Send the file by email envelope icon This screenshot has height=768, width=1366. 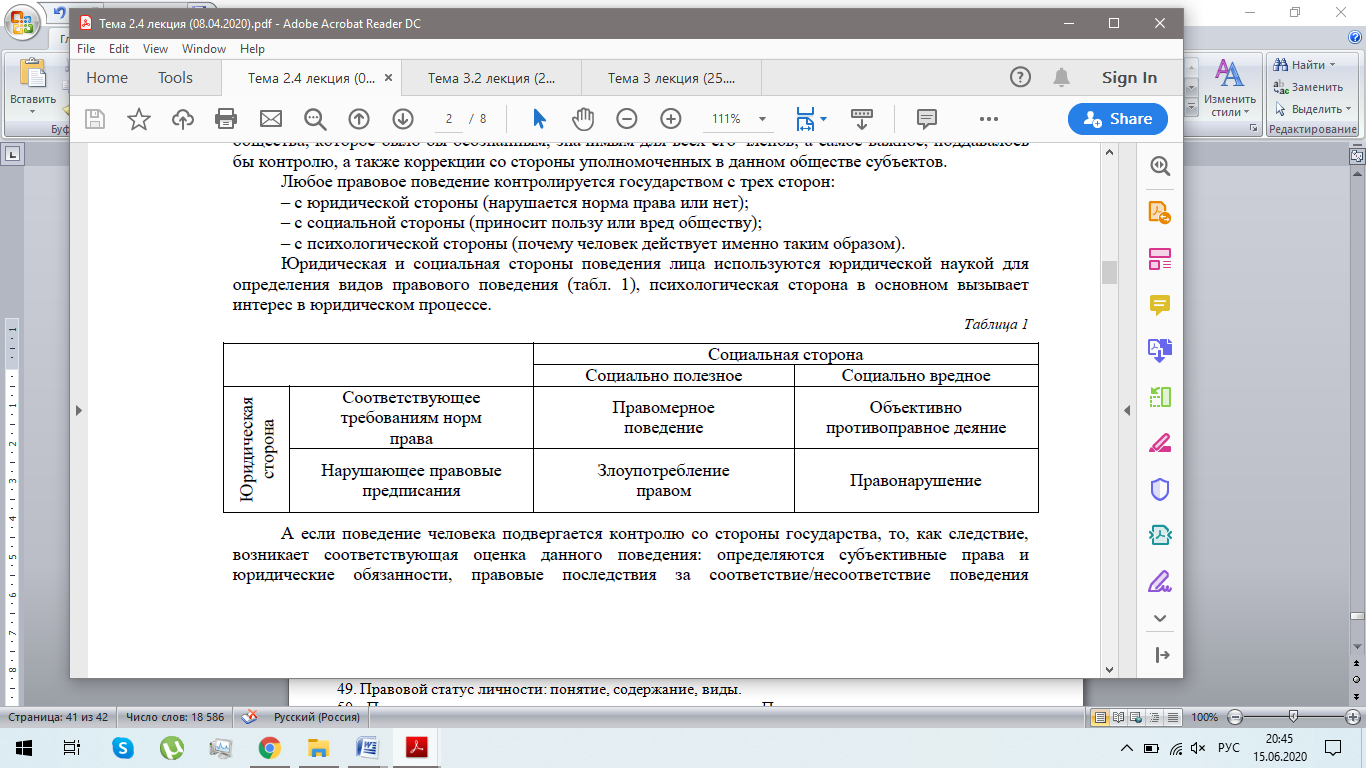(x=271, y=119)
